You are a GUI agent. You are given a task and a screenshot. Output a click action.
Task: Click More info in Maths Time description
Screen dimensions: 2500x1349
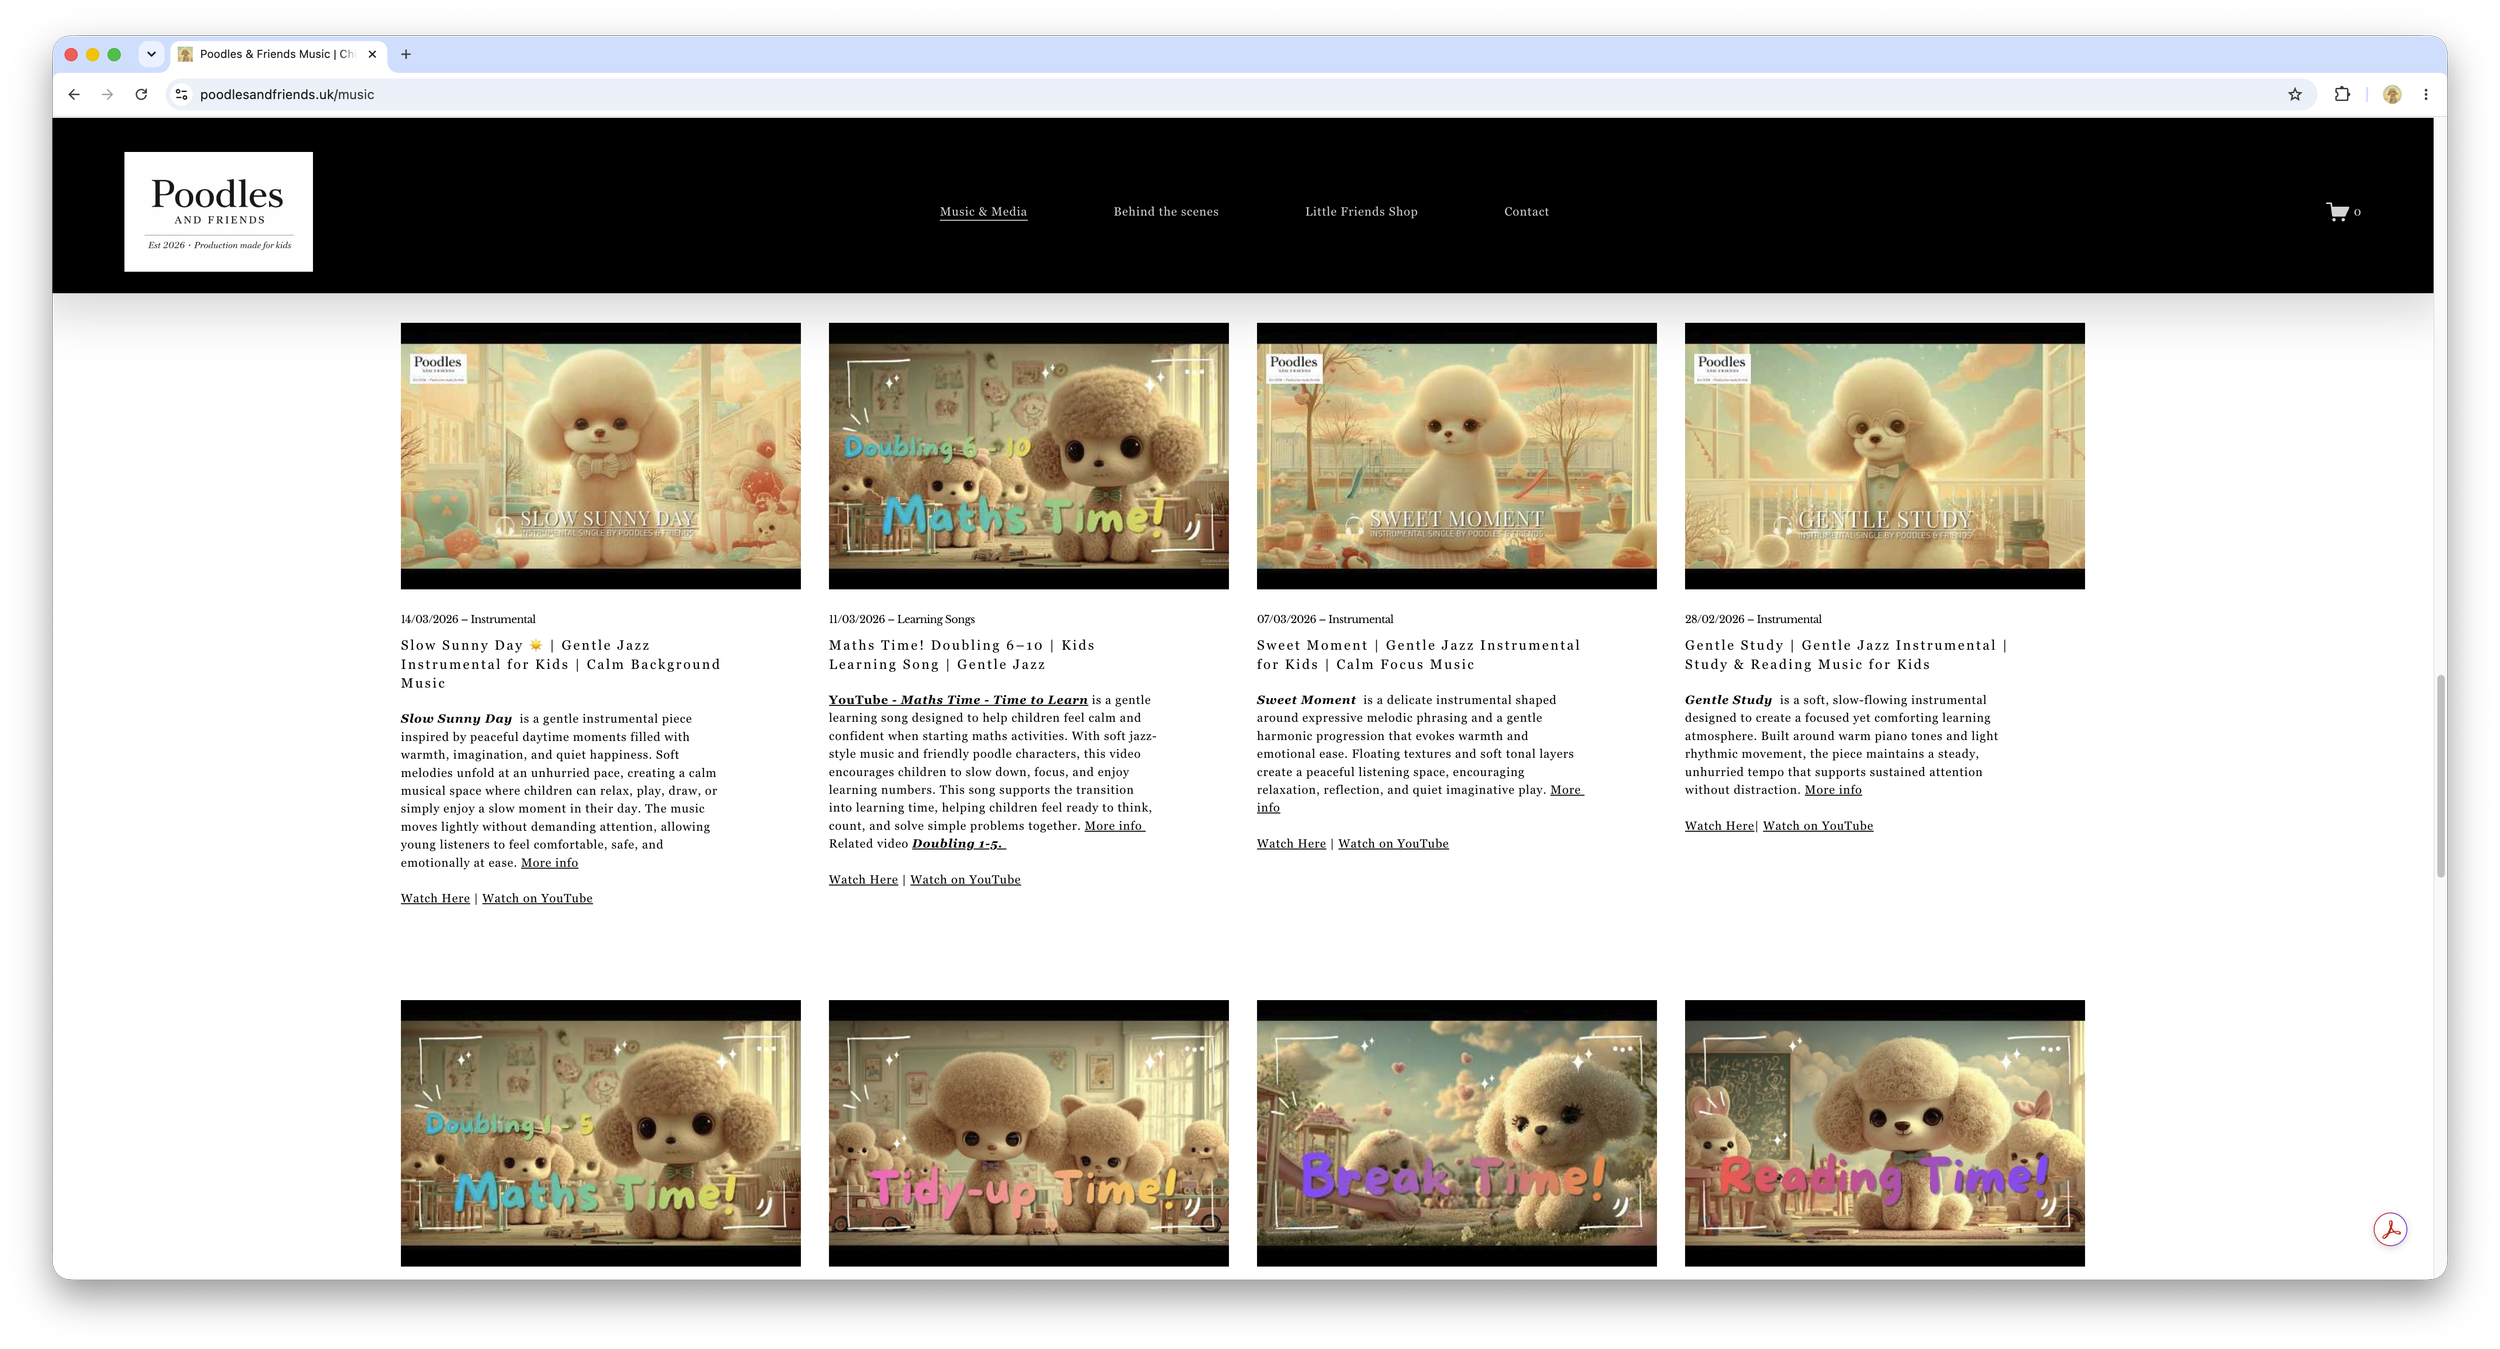coord(1114,825)
